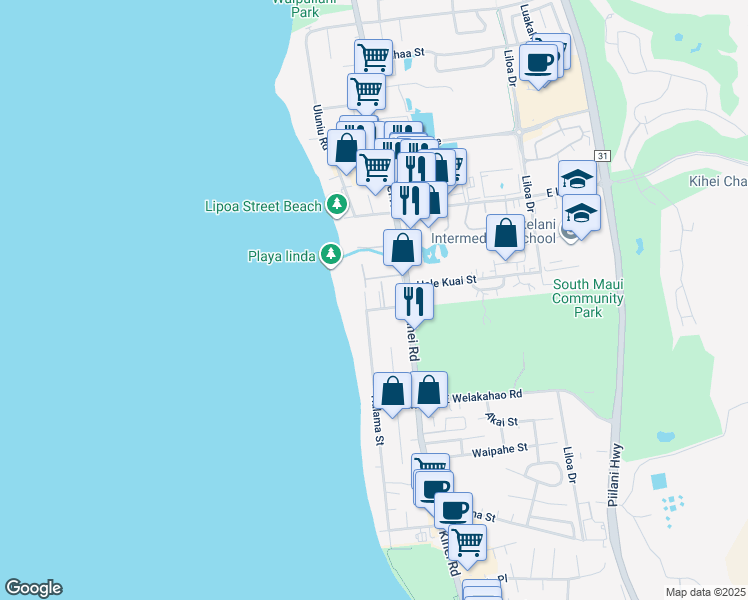Select the South Maui Community Park label
The height and width of the screenshot is (600, 748).
(x=588, y=298)
